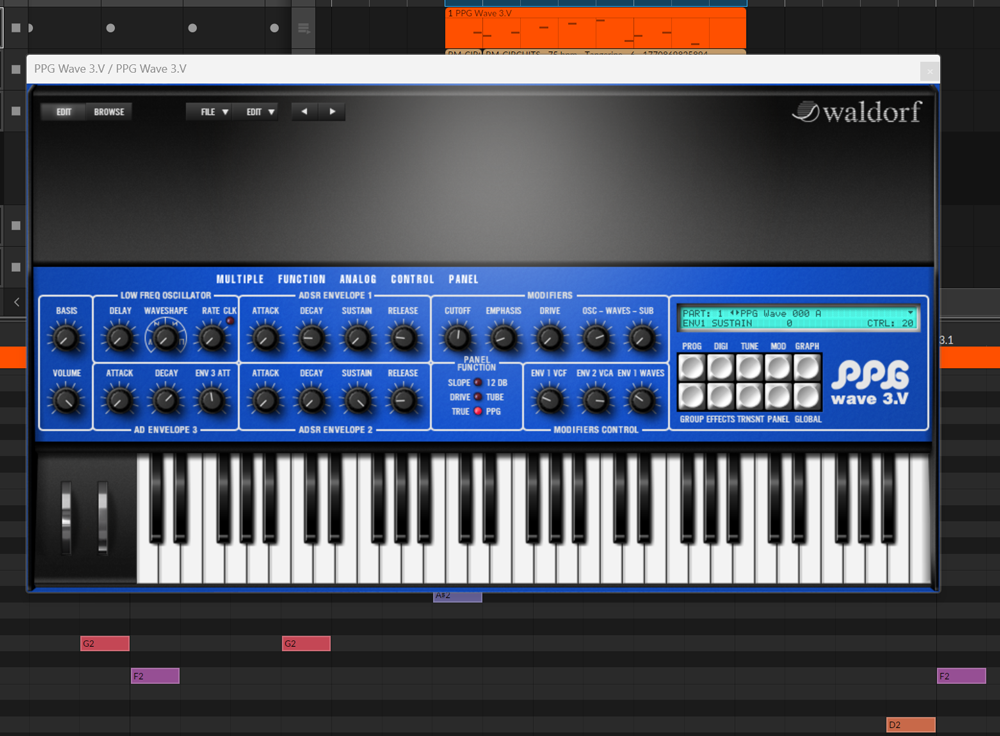
Task: Go to next preset with right arrow
Action: click(332, 112)
